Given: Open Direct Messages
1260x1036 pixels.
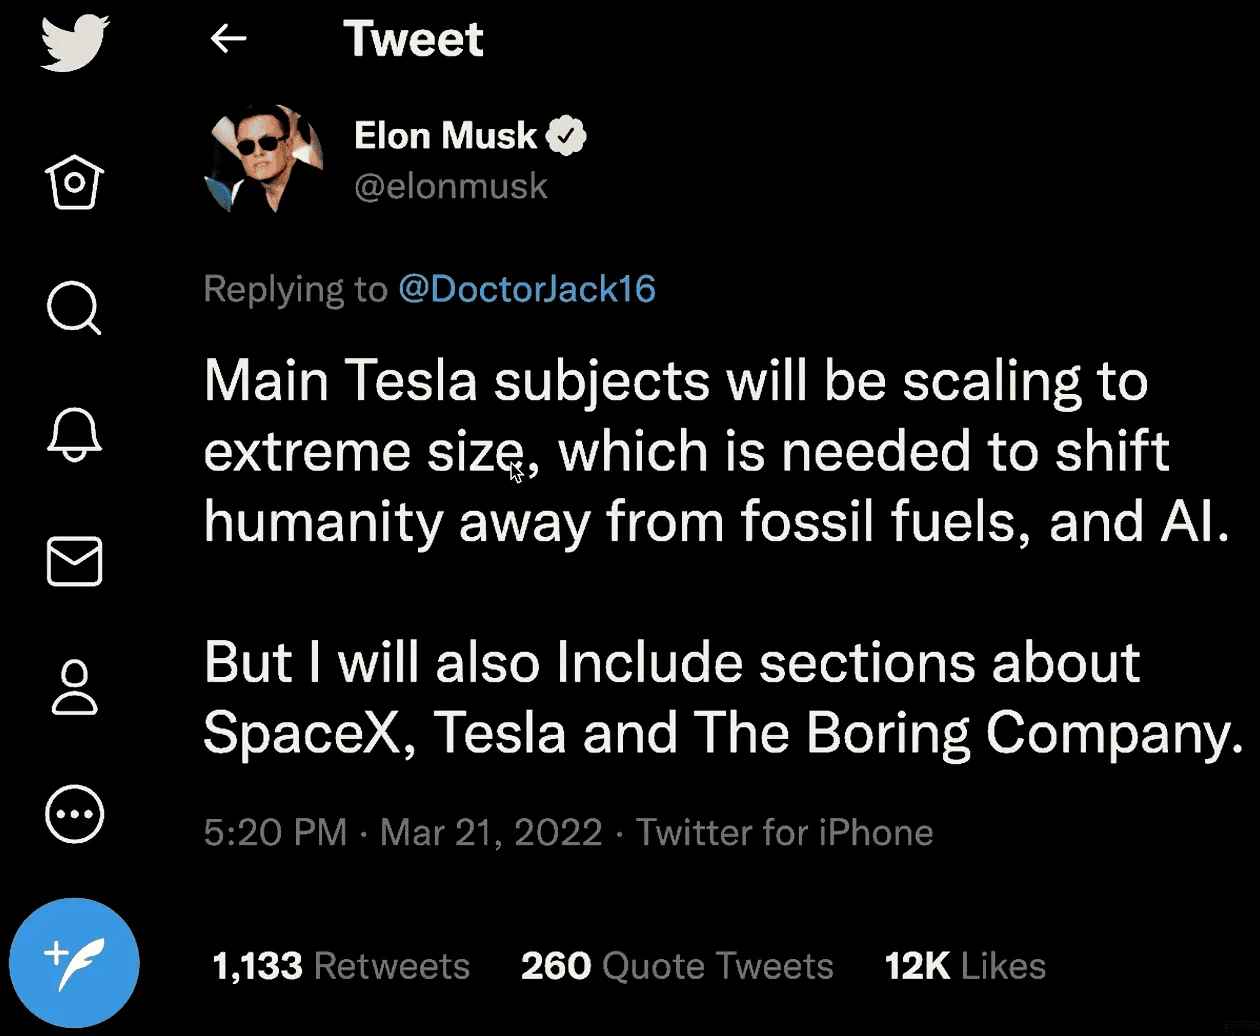Looking at the screenshot, I should pos(73,560).
